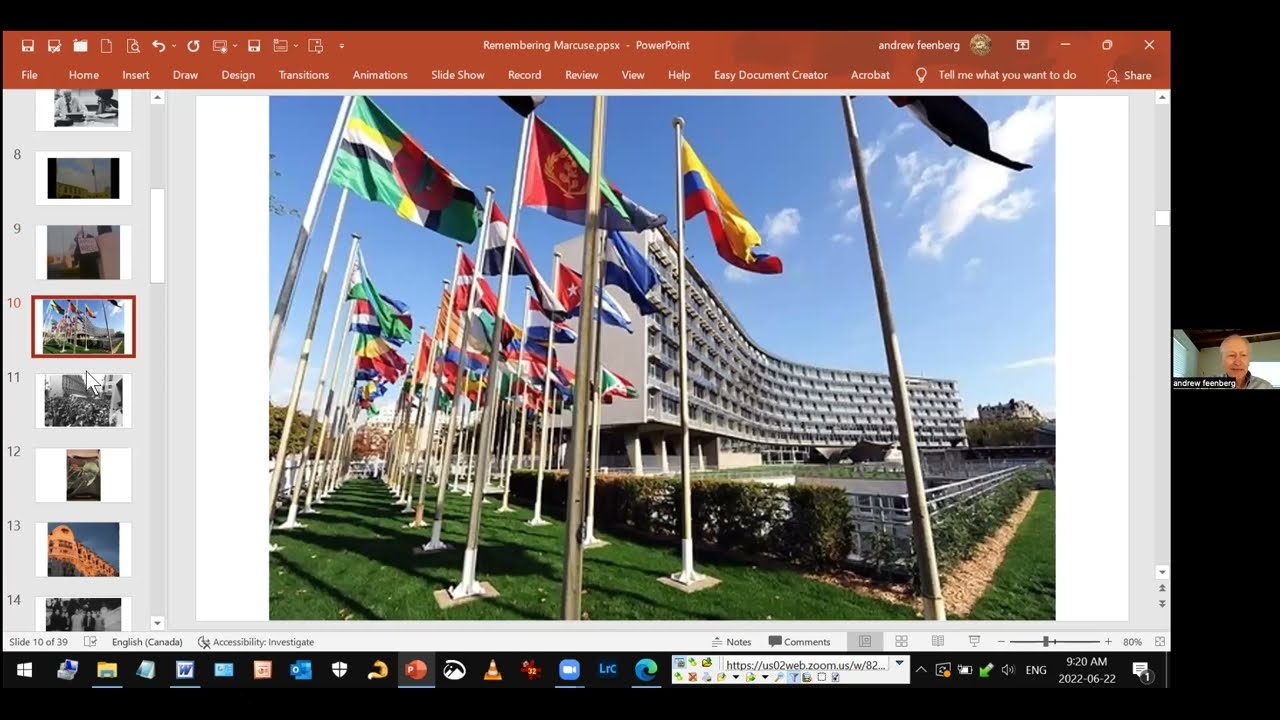Click the Undo arrow icon

coord(158,45)
